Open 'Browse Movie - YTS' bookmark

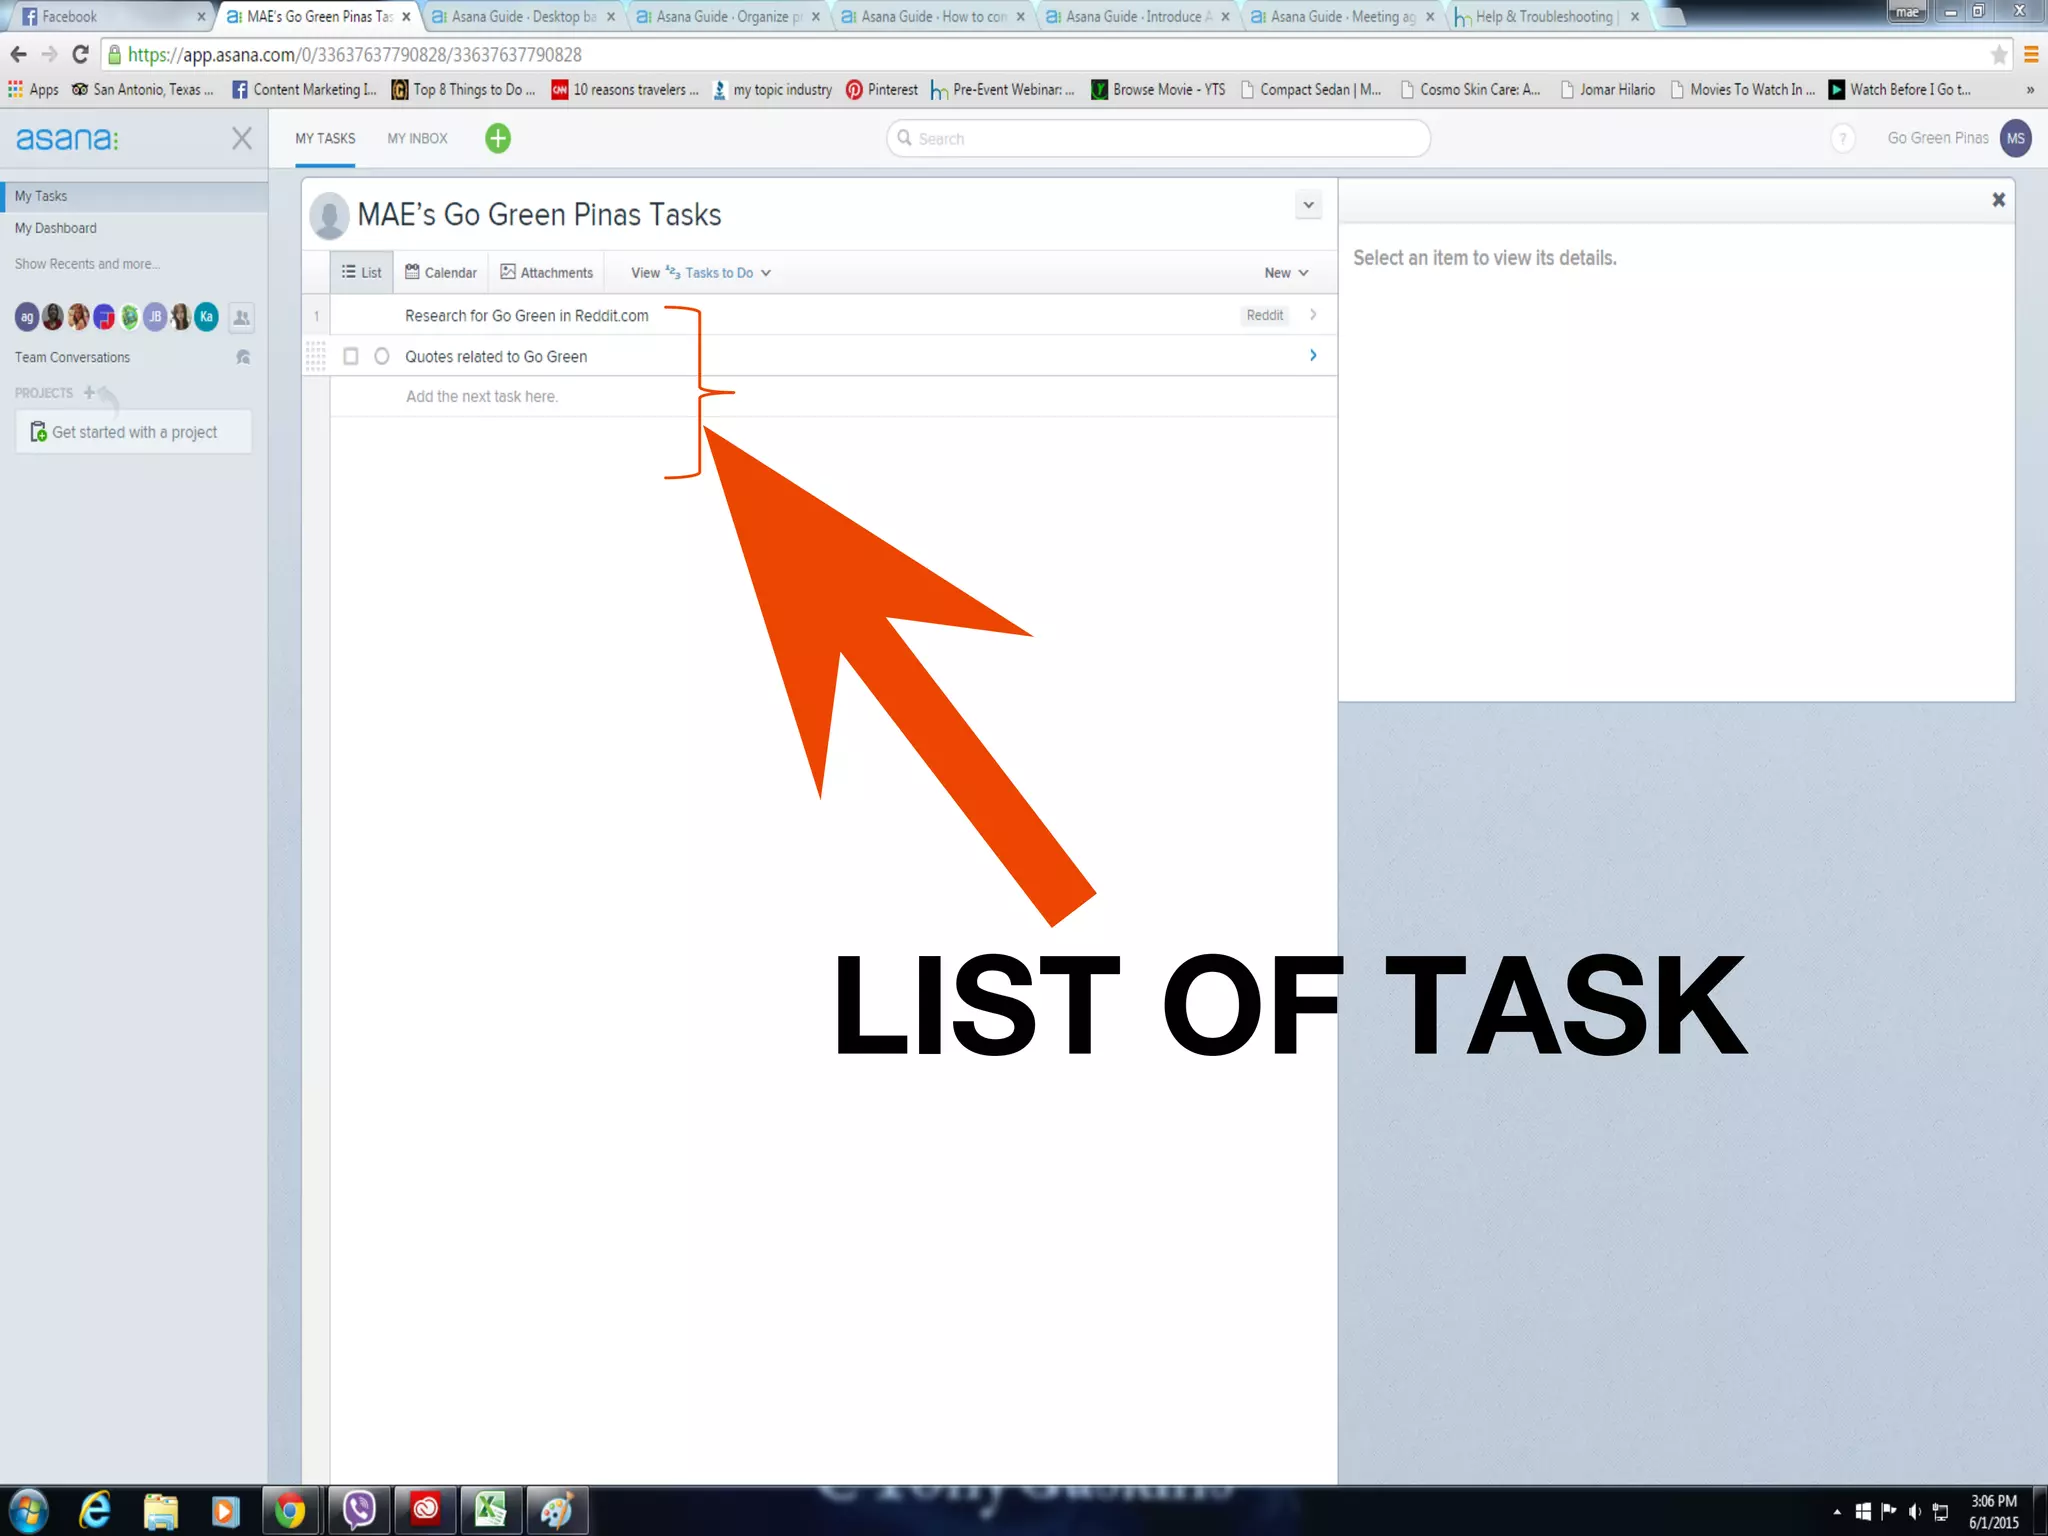click(1158, 90)
